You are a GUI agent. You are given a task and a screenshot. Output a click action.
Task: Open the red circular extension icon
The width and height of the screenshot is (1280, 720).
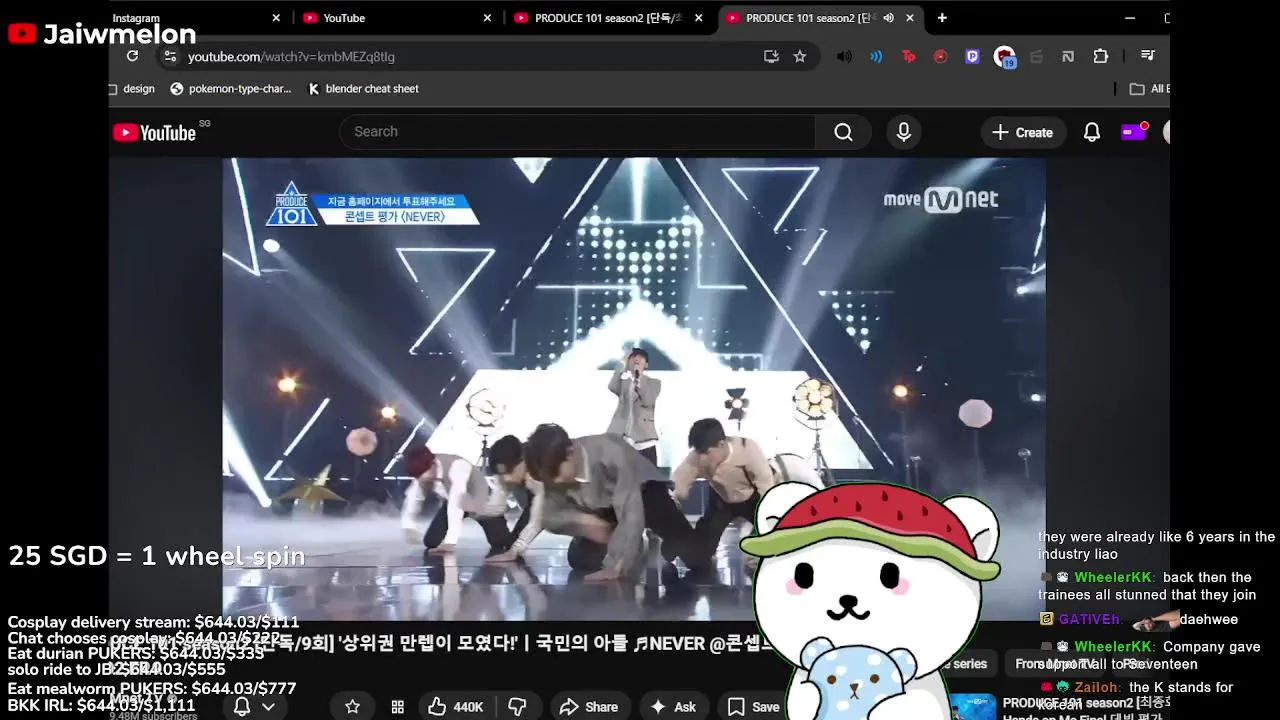[x=940, y=57]
